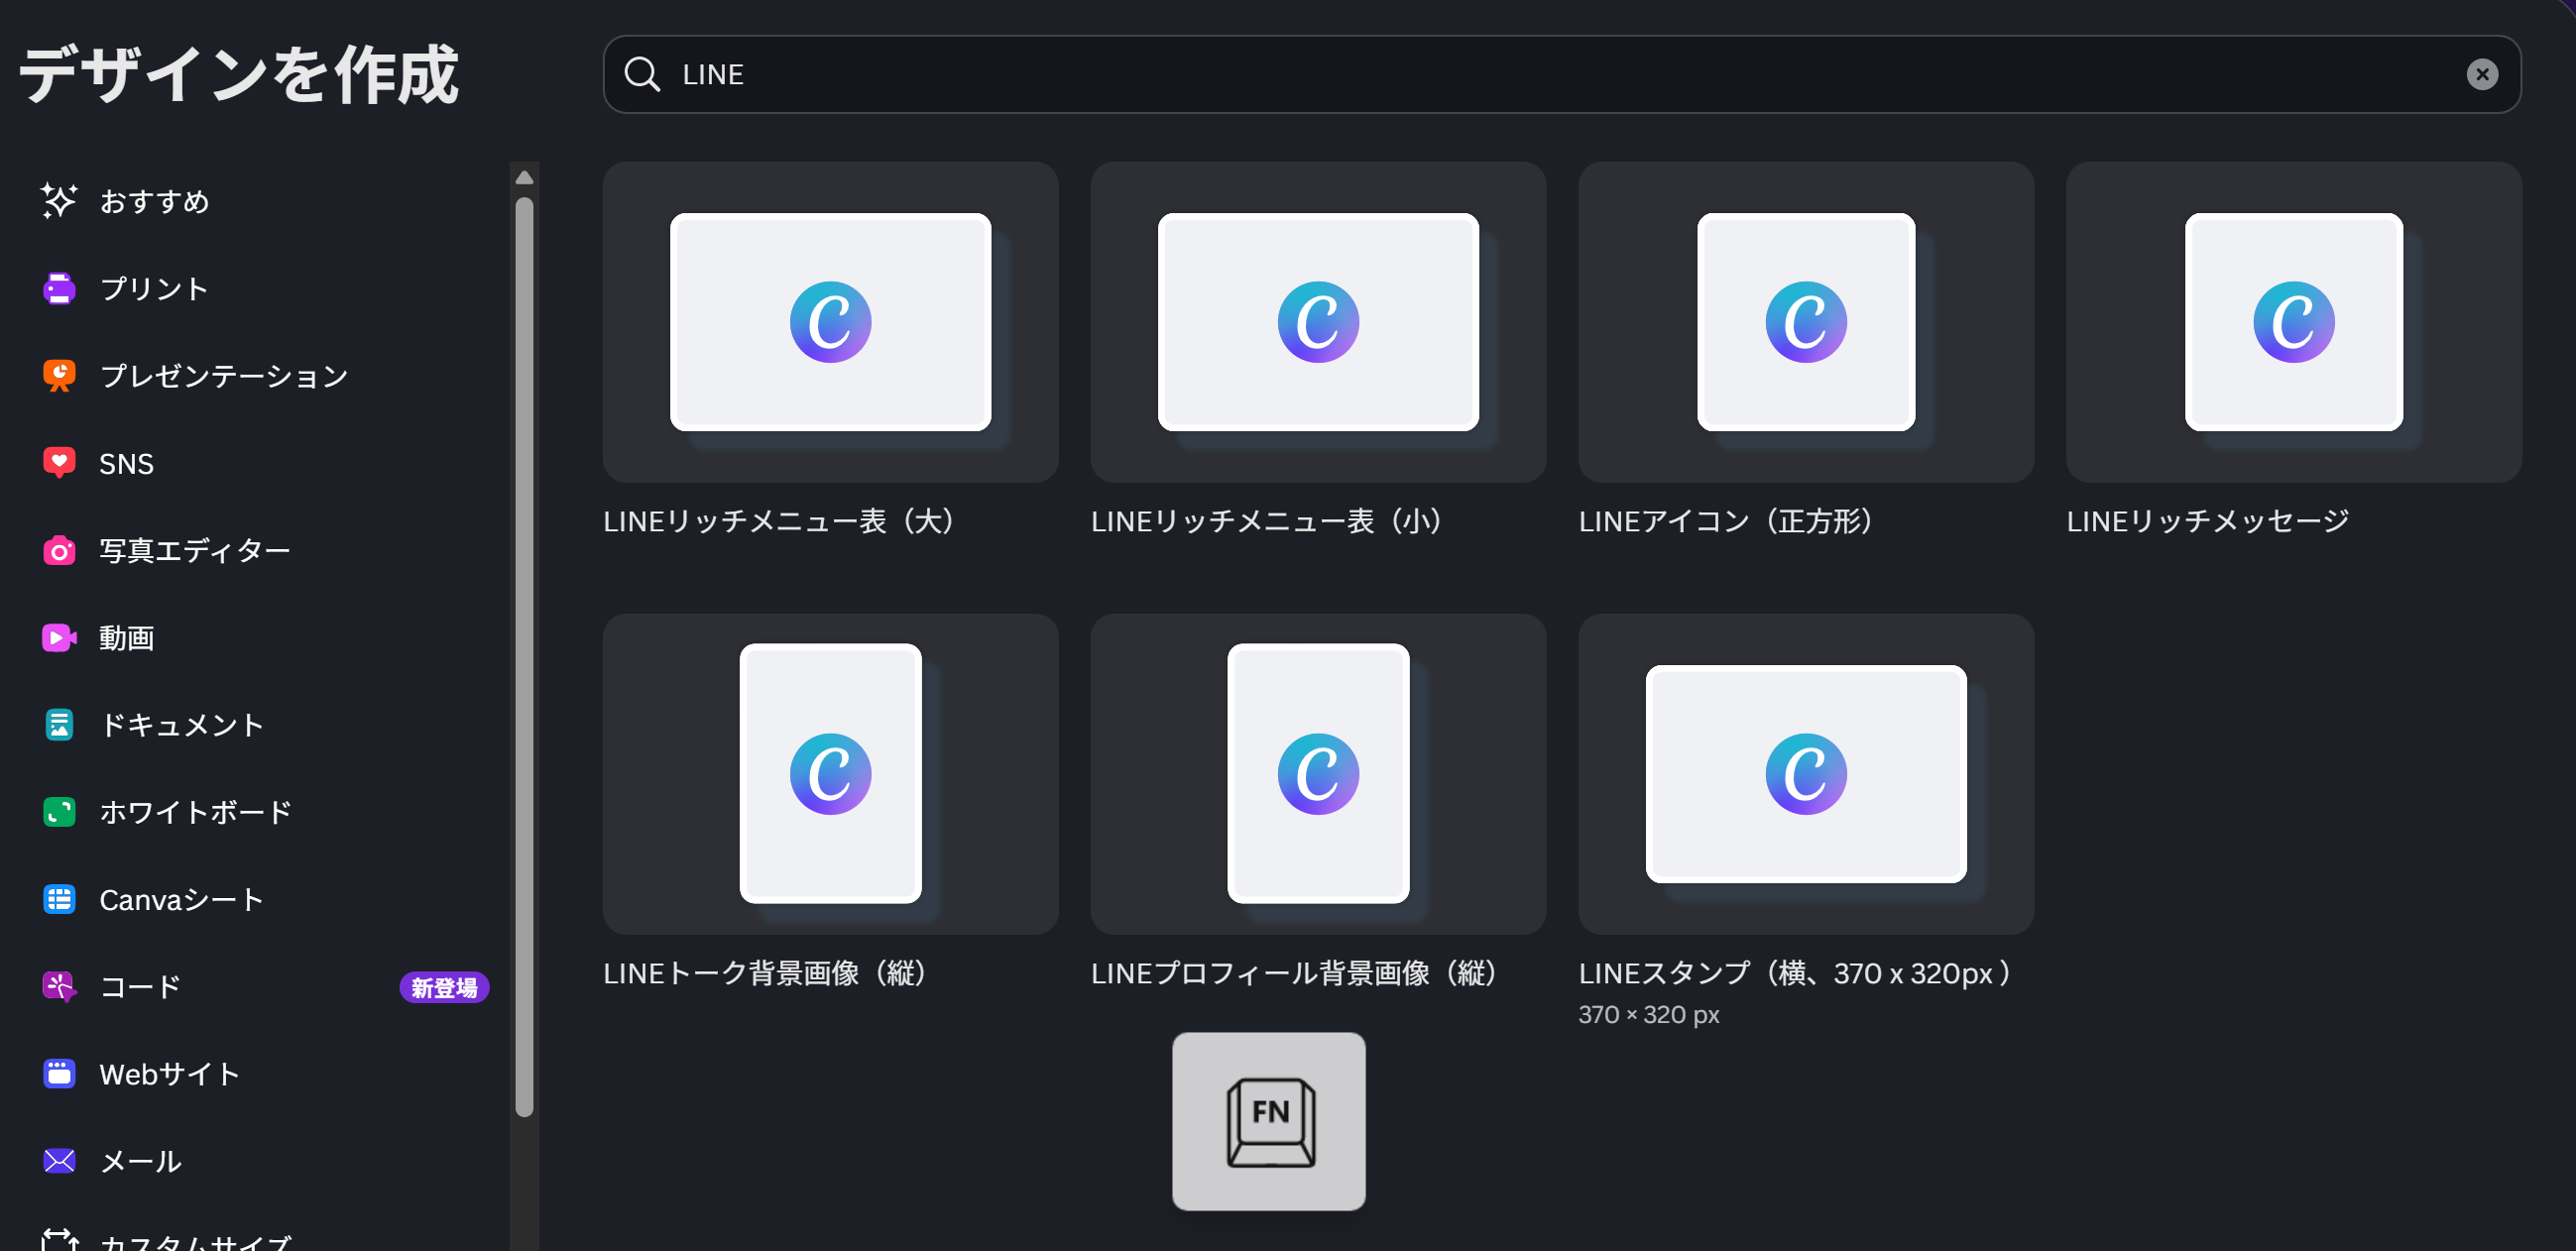The image size is (2576, 1251).
Task: Click the プリント printer icon
Action: point(59,288)
